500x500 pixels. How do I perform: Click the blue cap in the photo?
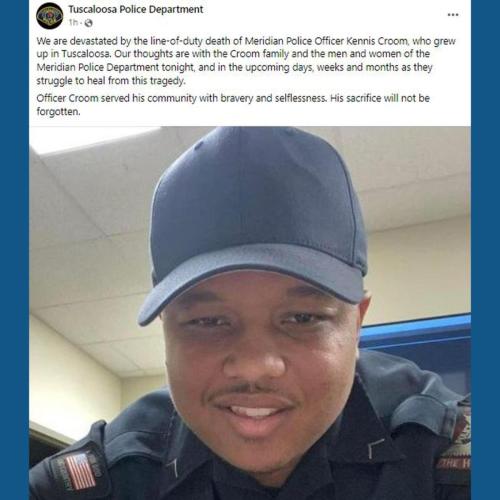point(253,220)
